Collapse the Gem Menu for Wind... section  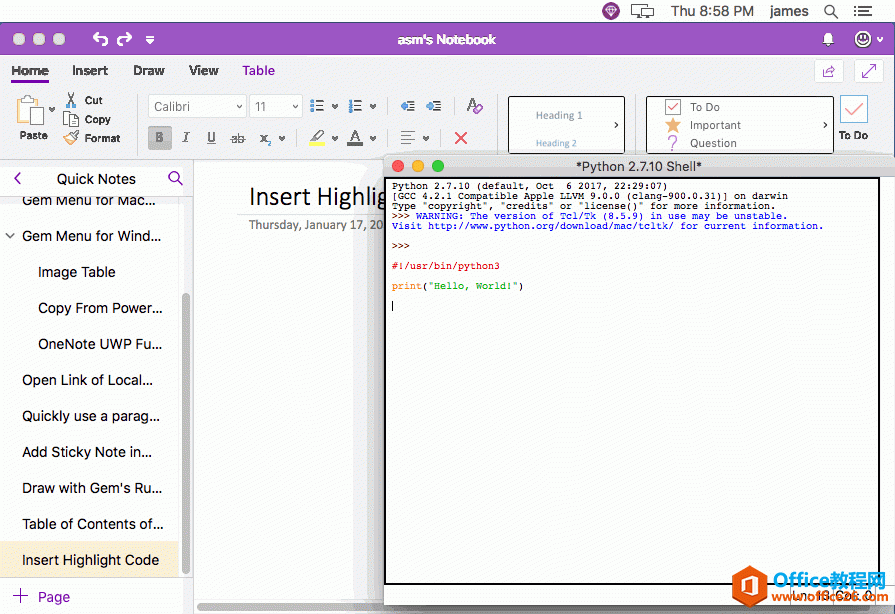click(10, 236)
